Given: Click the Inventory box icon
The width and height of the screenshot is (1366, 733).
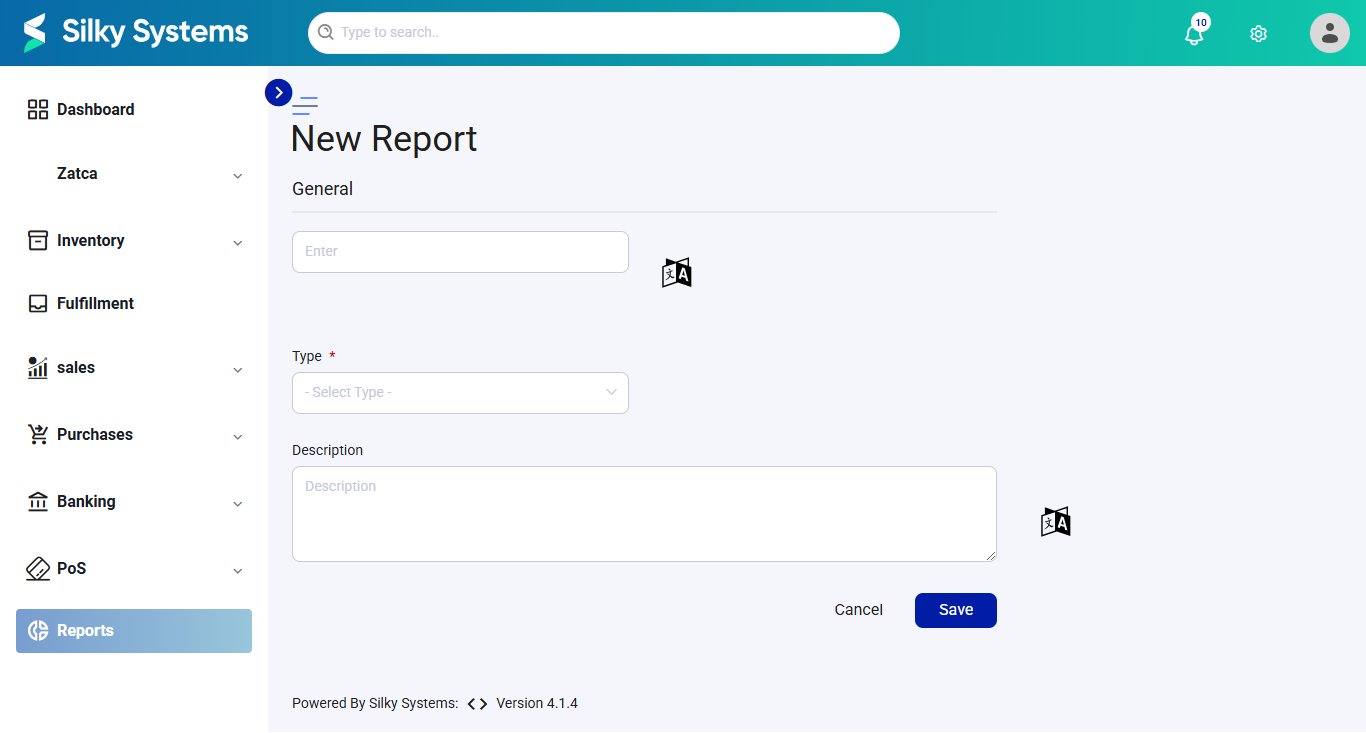Looking at the screenshot, I should pos(38,240).
